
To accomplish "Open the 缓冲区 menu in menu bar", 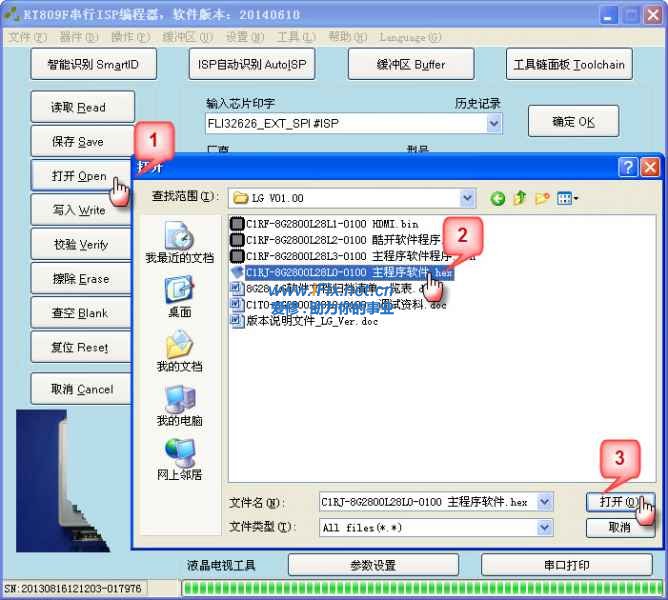I will [x=187, y=37].
